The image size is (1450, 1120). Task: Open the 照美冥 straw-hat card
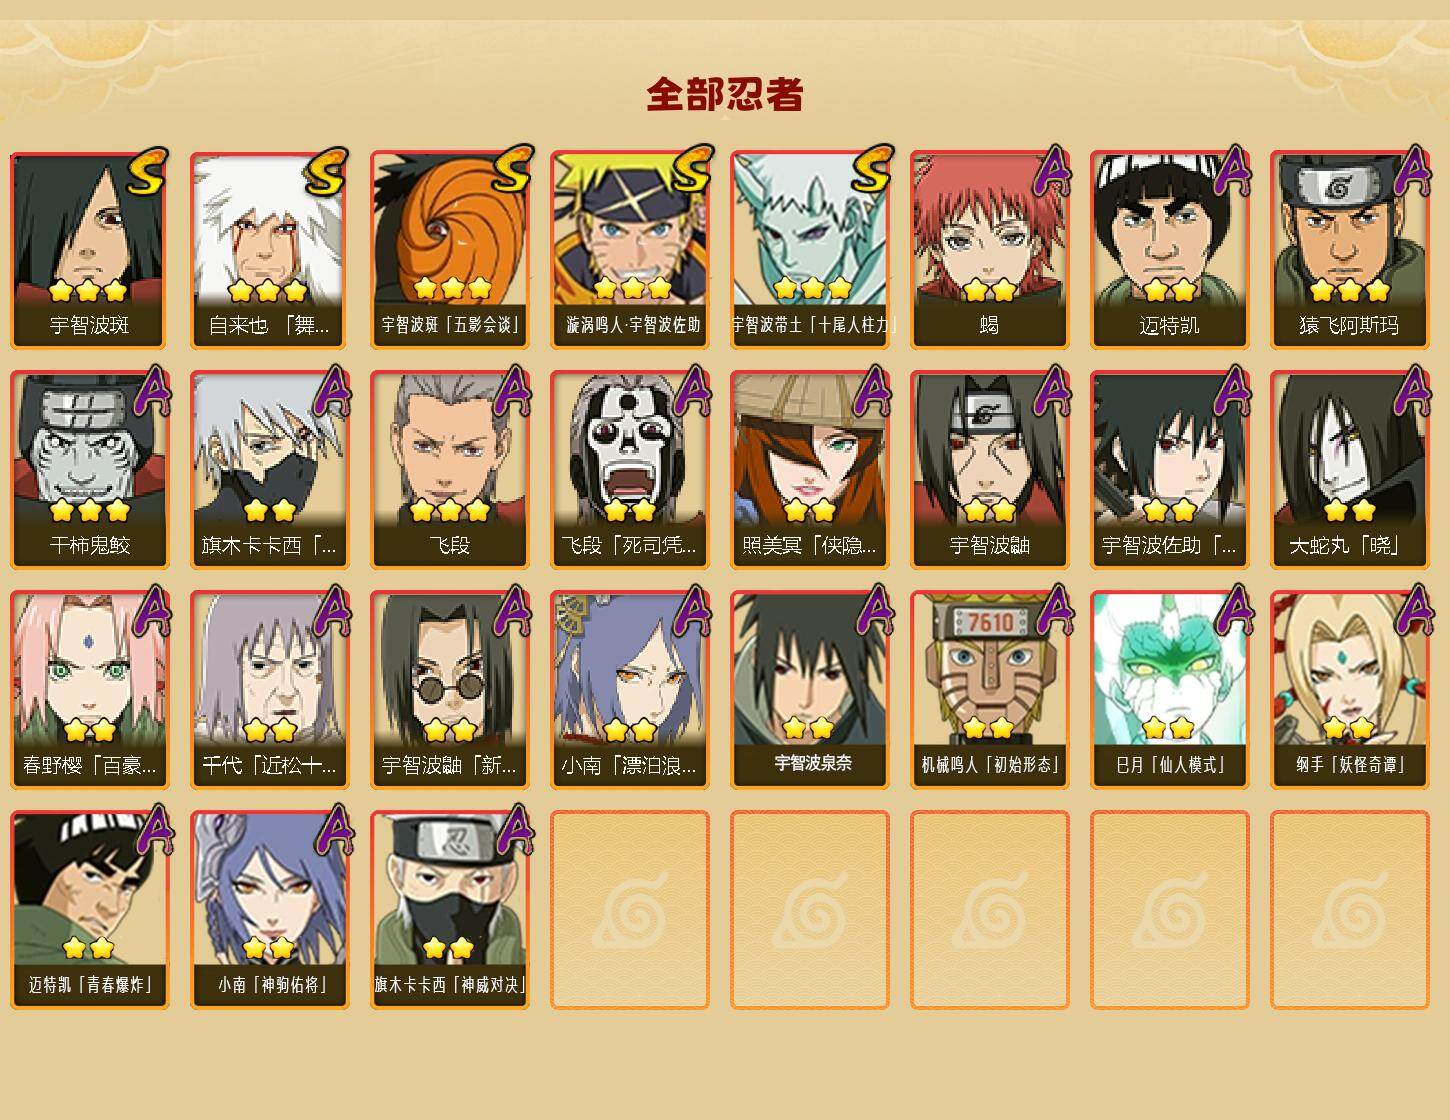point(810,470)
